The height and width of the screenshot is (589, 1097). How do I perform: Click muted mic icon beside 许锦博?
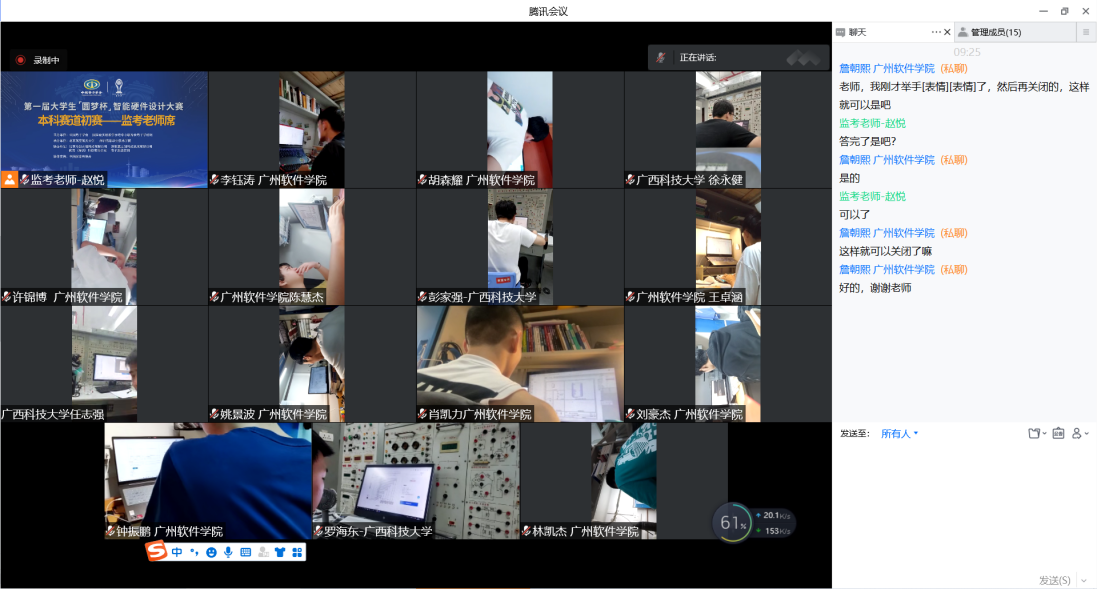(6, 297)
